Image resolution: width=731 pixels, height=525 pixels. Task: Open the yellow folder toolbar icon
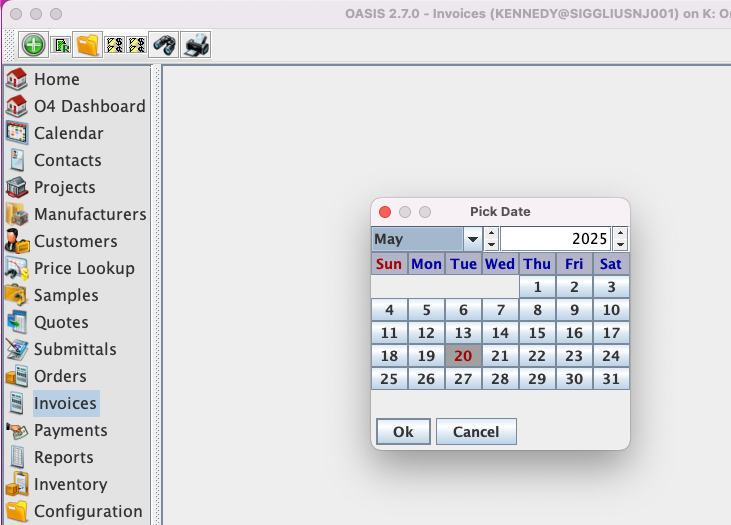click(x=88, y=45)
